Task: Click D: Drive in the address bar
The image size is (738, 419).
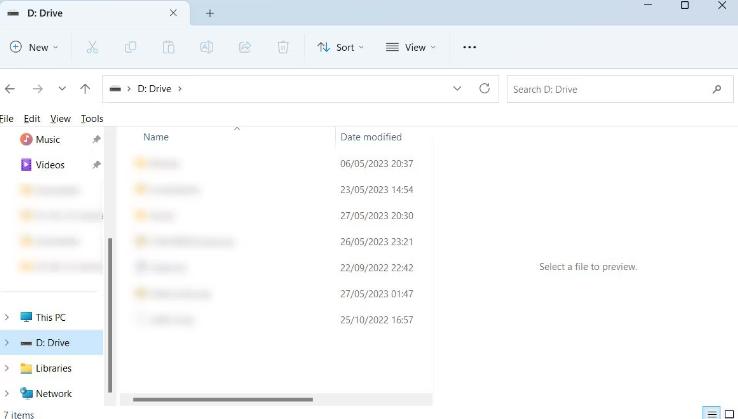Action: pyautogui.click(x=154, y=89)
